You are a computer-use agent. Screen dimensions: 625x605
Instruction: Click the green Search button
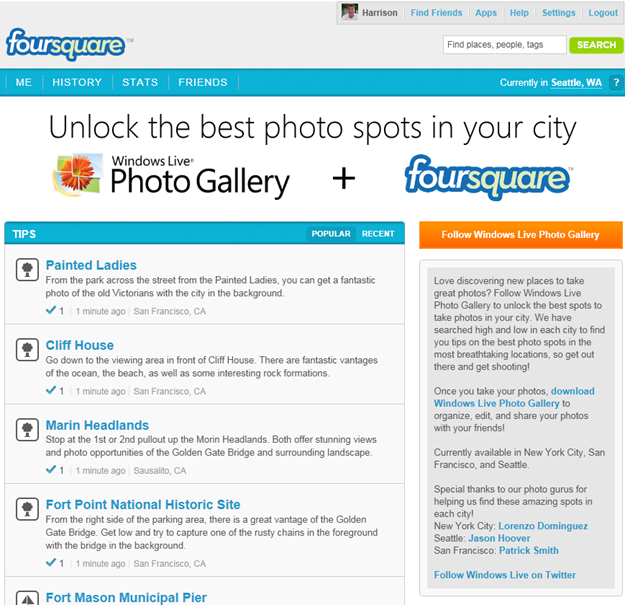coord(596,45)
